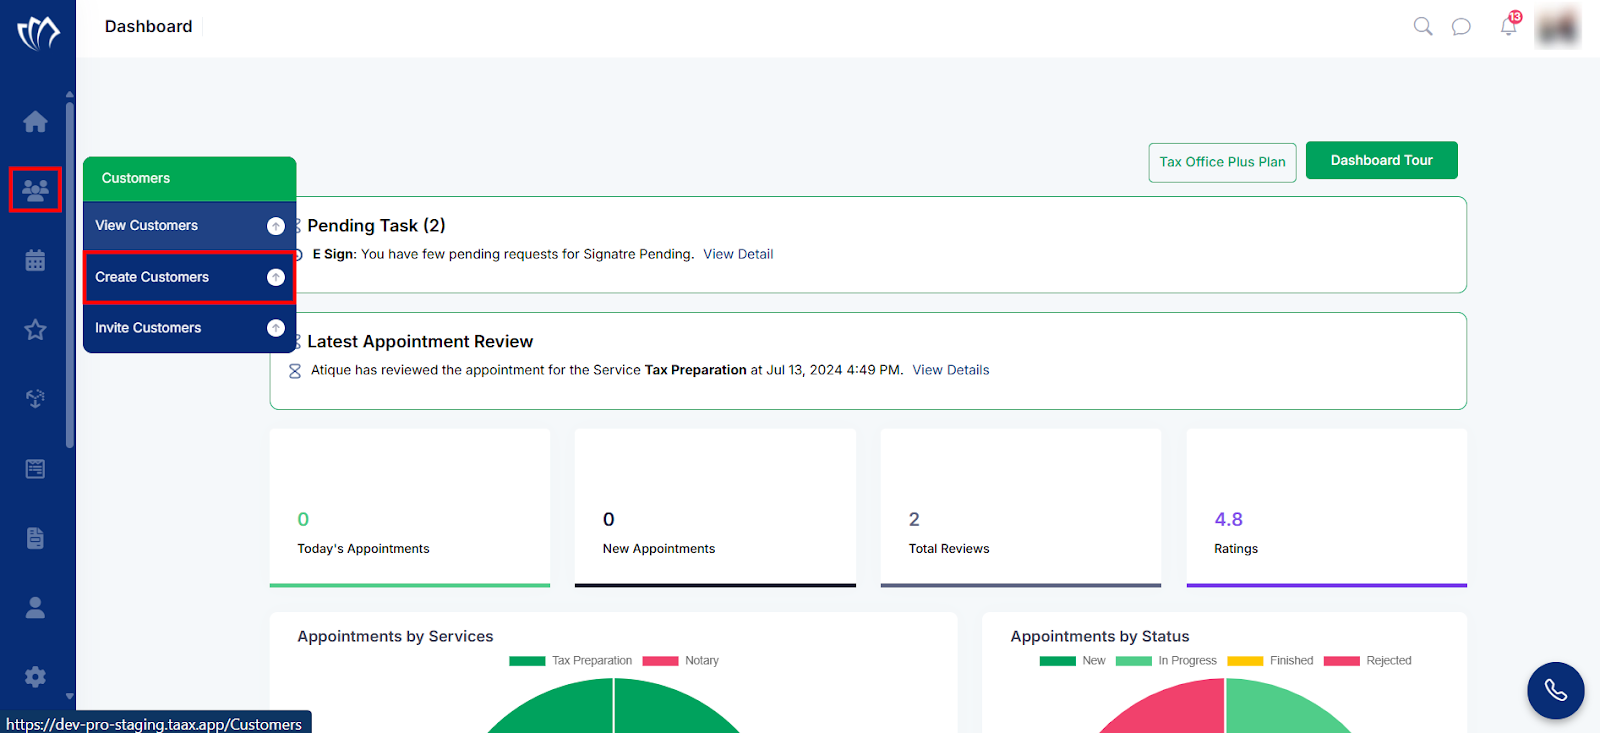Select the star reviews sidebar icon
This screenshot has height=733, width=1600.
pos(35,329)
